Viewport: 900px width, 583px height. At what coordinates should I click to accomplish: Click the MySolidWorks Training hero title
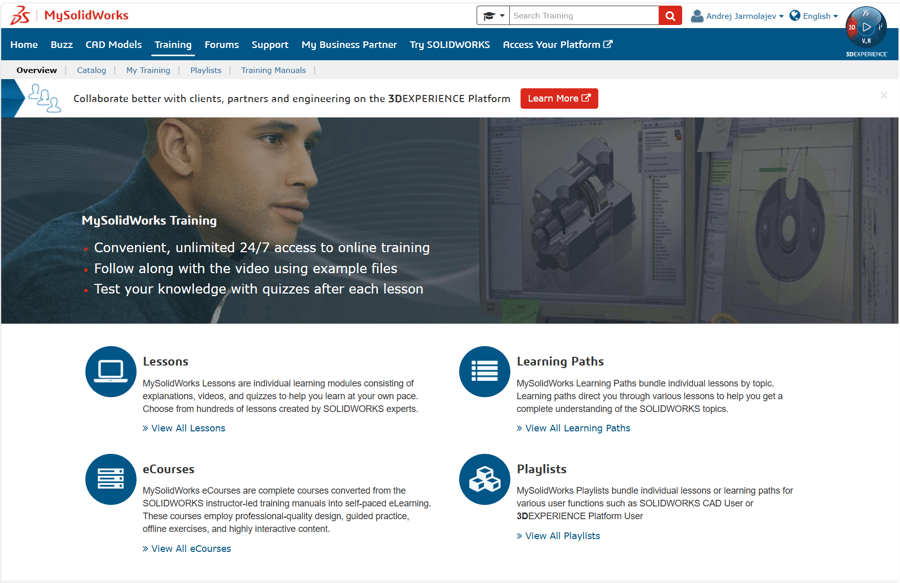[149, 220]
